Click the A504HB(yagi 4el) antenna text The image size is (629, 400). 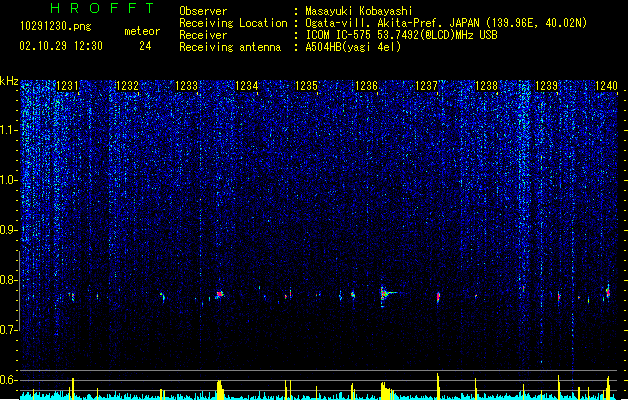[x=353, y=47]
